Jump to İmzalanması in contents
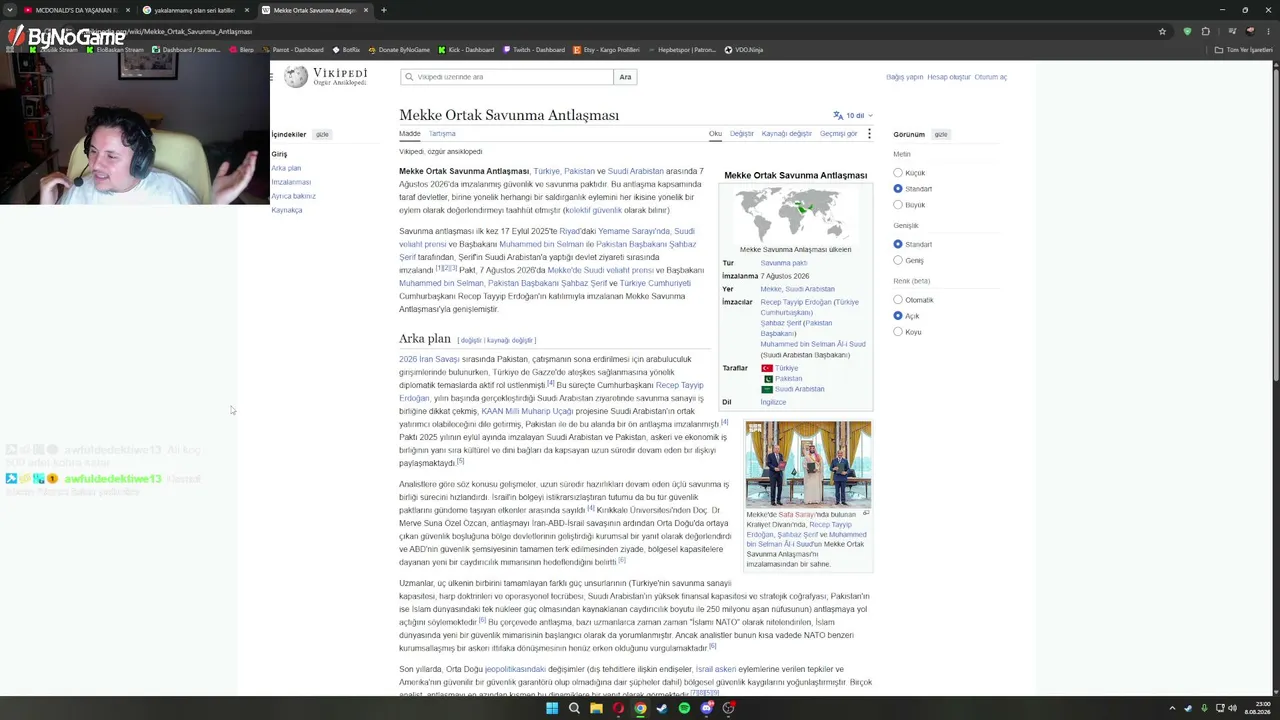The height and width of the screenshot is (720, 1280). point(291,182)
